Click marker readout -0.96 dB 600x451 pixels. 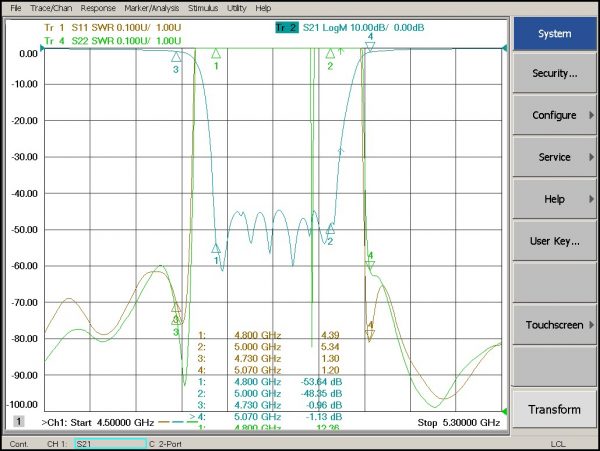coord(323,405)
